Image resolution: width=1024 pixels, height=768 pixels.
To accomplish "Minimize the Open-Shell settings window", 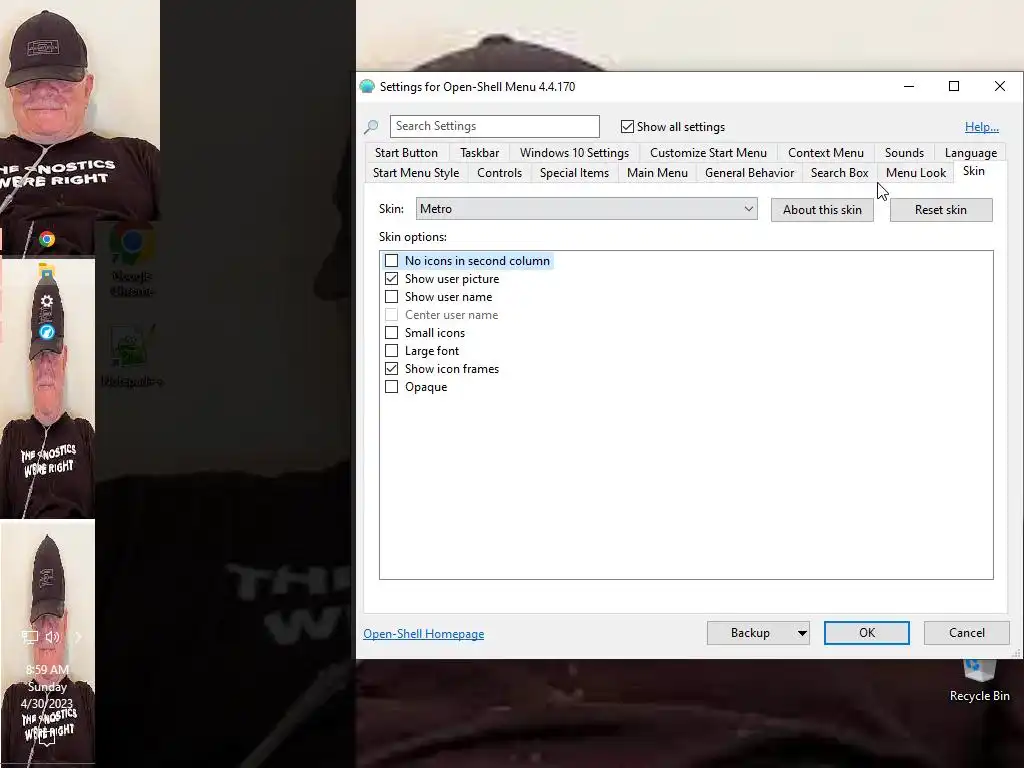I will [x=908, y=86].
